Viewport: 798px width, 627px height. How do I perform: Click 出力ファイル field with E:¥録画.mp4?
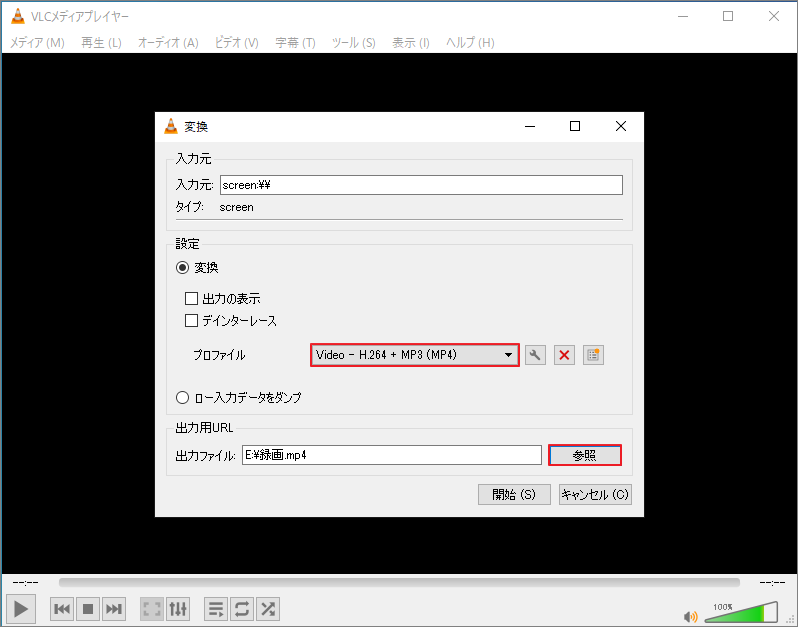pos(392,455)
